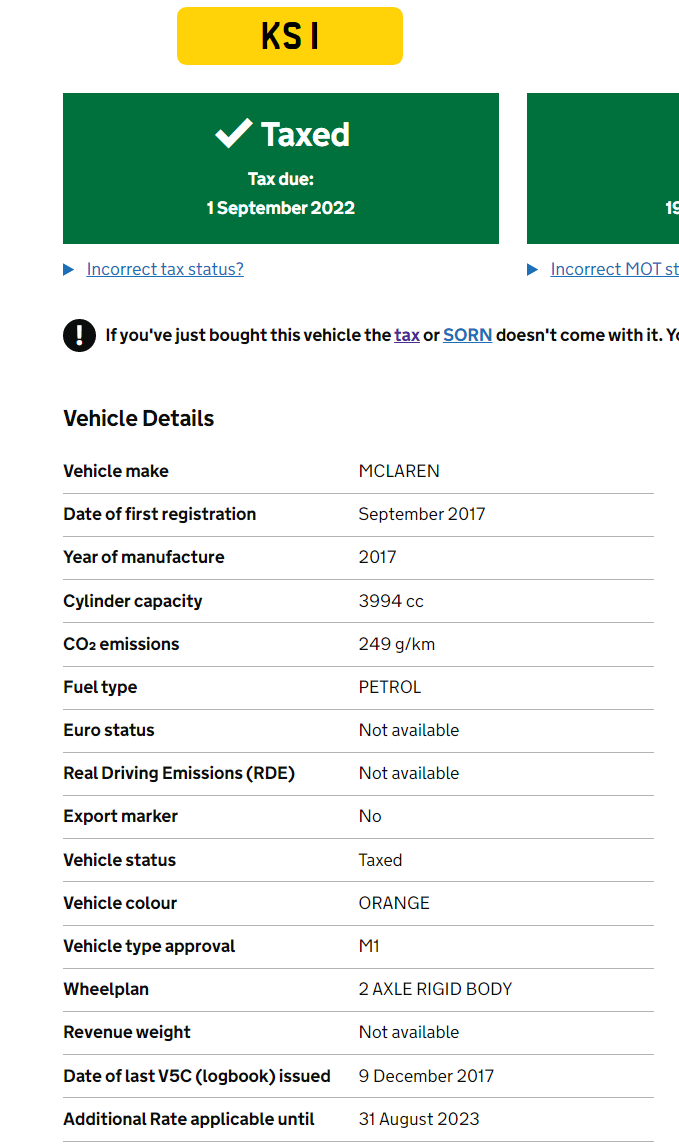679x1145 pixels.
Task: Click the 'PETROL' value
Action: coord(390,687)
